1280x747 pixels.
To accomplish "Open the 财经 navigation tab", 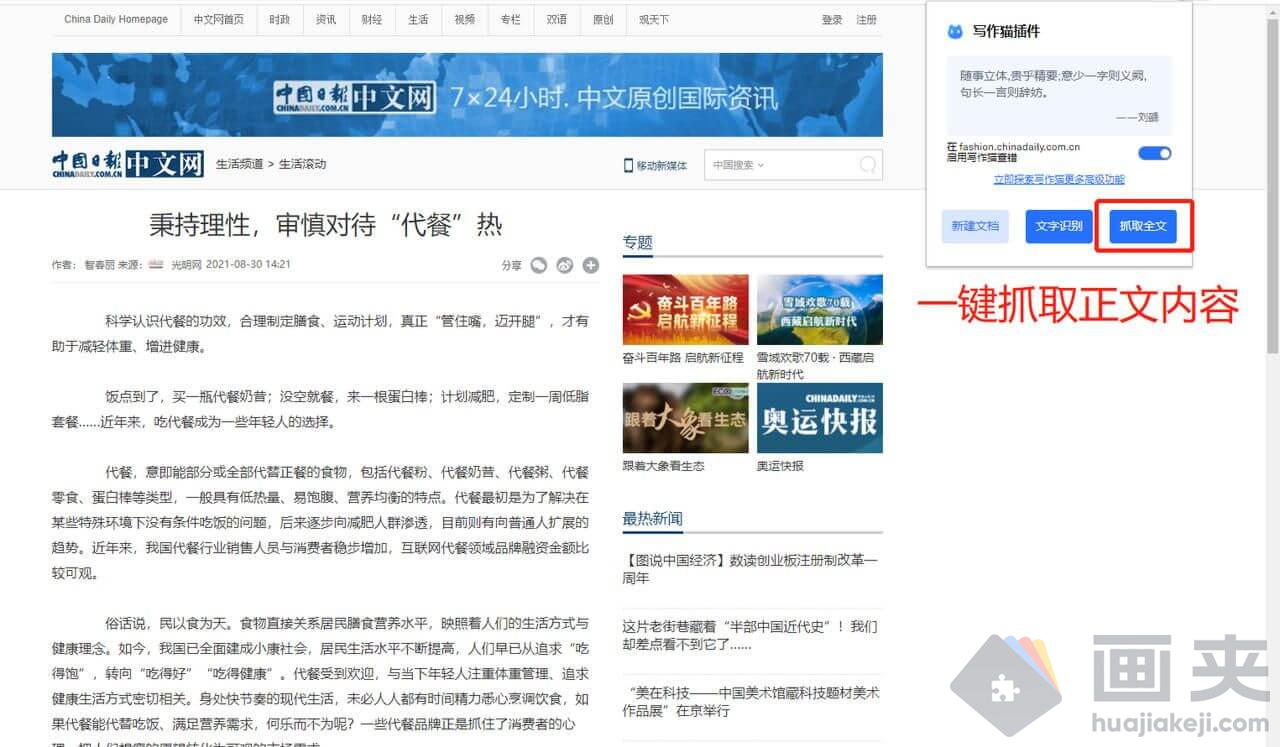I will tap(372, 19).
